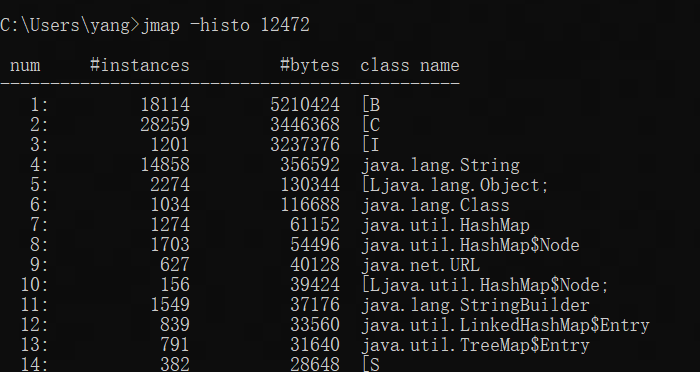700x372 pixels.
Task: Click the bytes value '116688'
Action: (x=310, y=205)
